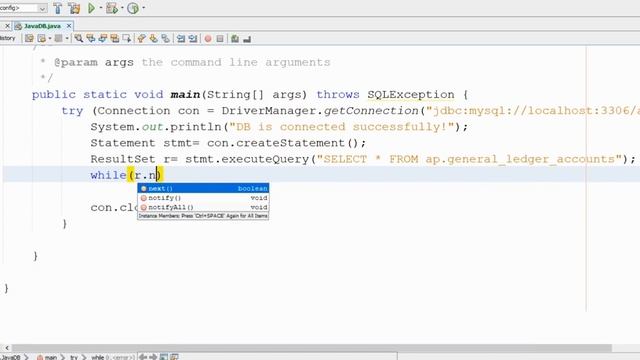Close the tab left of JavaDB.java
Viewport: 640px width, 360px height.
[7, 26]
